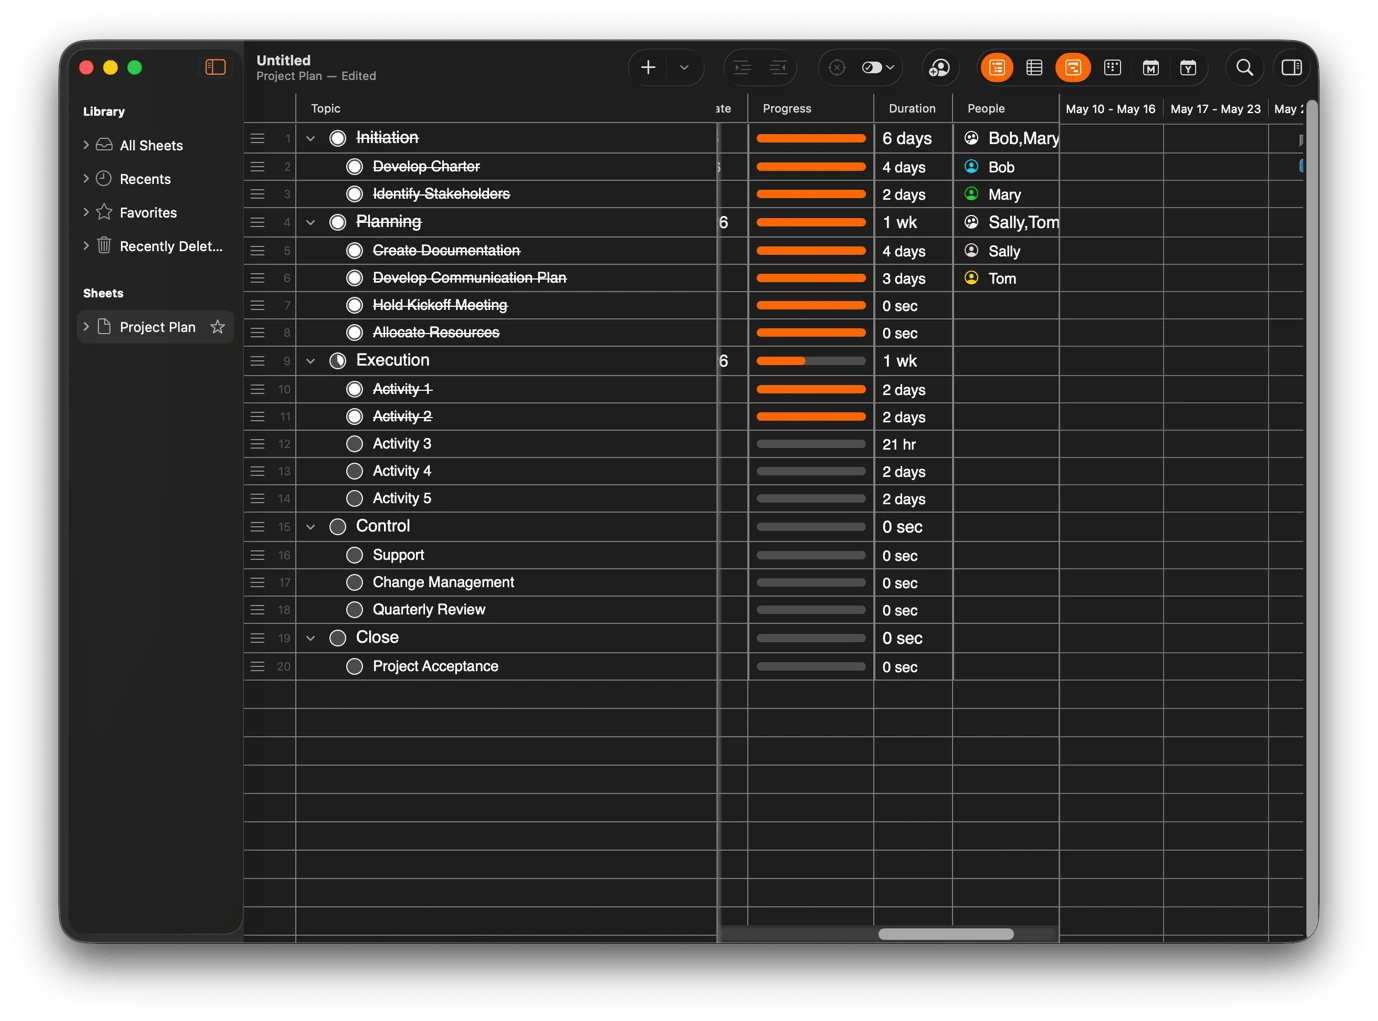Click Tom's yellow person avatar
Viewport: 1378px width, 1021px height.
tap(971, 278)
